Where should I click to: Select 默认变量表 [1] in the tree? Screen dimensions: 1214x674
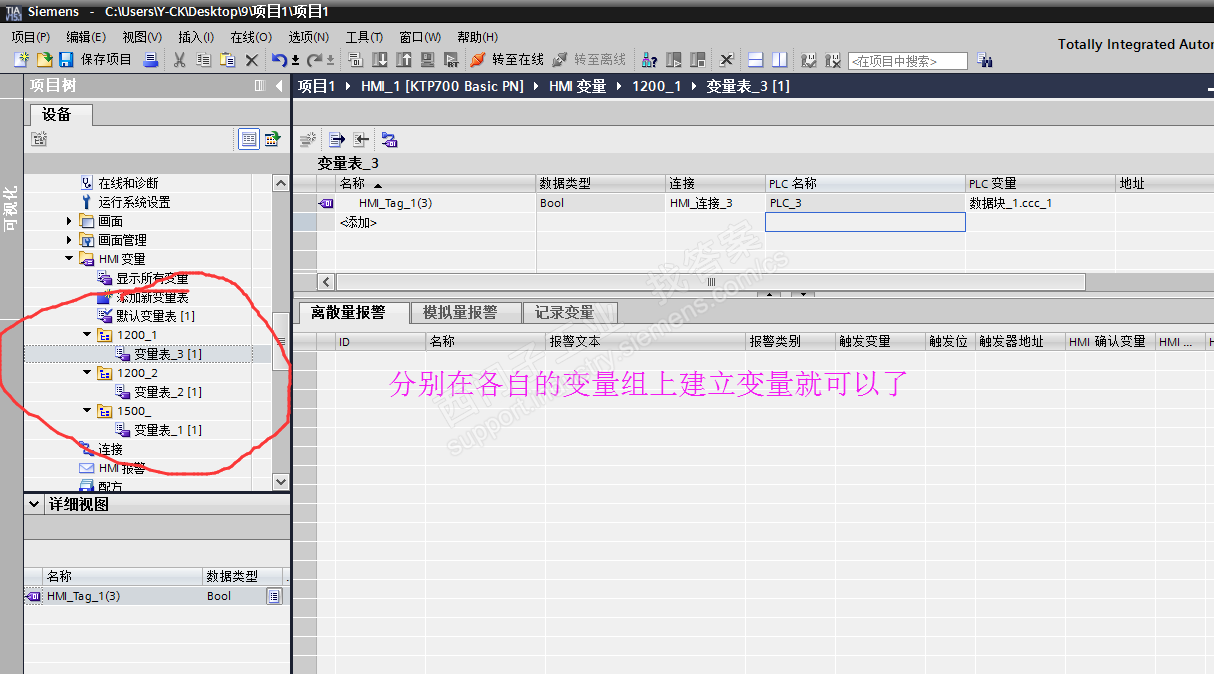point(155,316)
